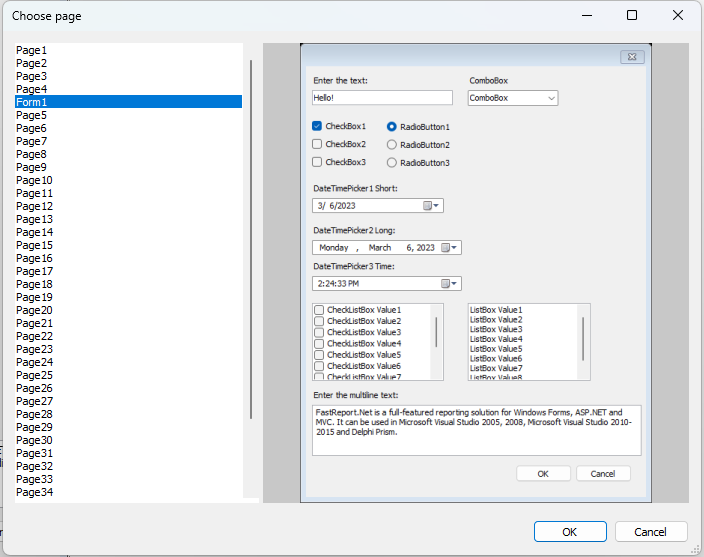
Task: Click calendar icon in DateTimePicker3 Time
Action: 446,284
